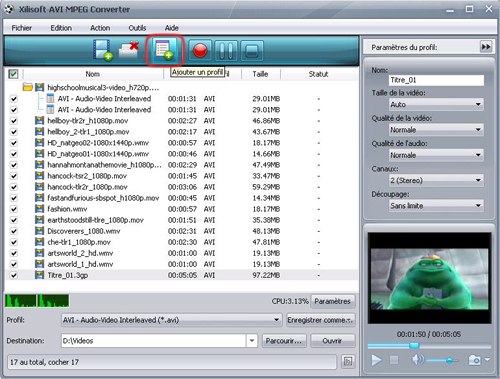Click the Xilisoft app icon in title bar

pos(9,9)
